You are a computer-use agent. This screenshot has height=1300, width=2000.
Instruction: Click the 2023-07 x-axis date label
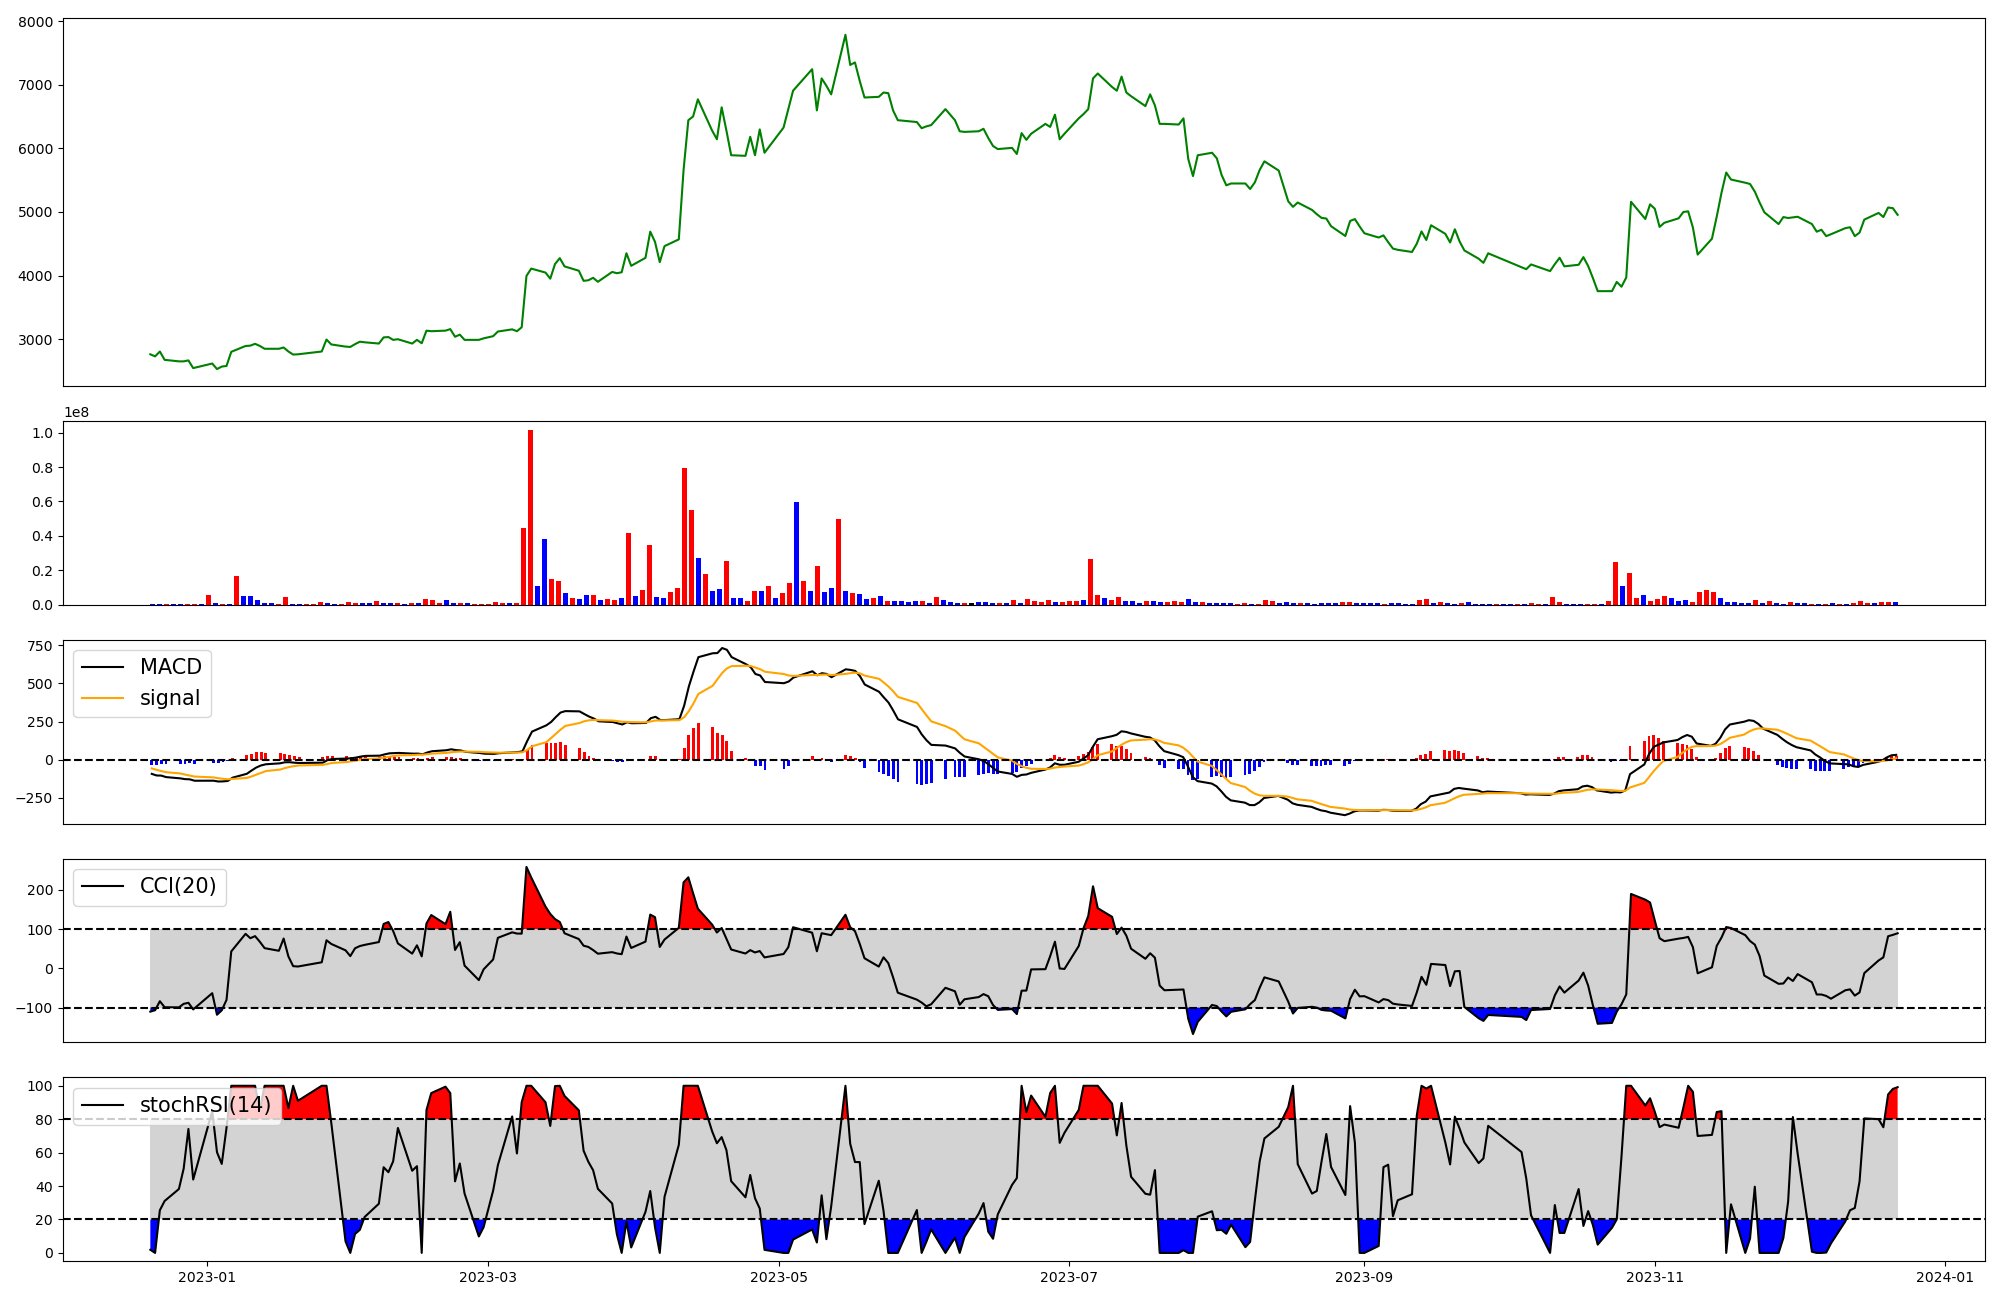click(x=1070, y=1277)
